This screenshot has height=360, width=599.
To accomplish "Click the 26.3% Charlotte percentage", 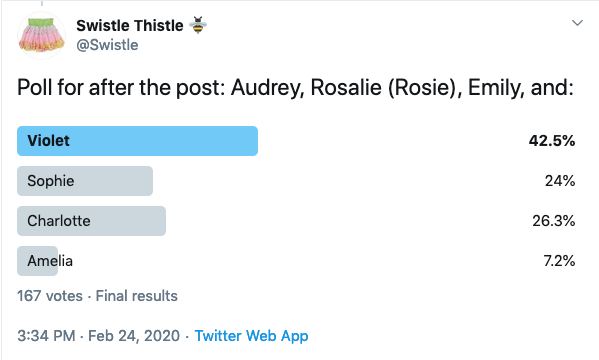I will (x=554, y=221).
